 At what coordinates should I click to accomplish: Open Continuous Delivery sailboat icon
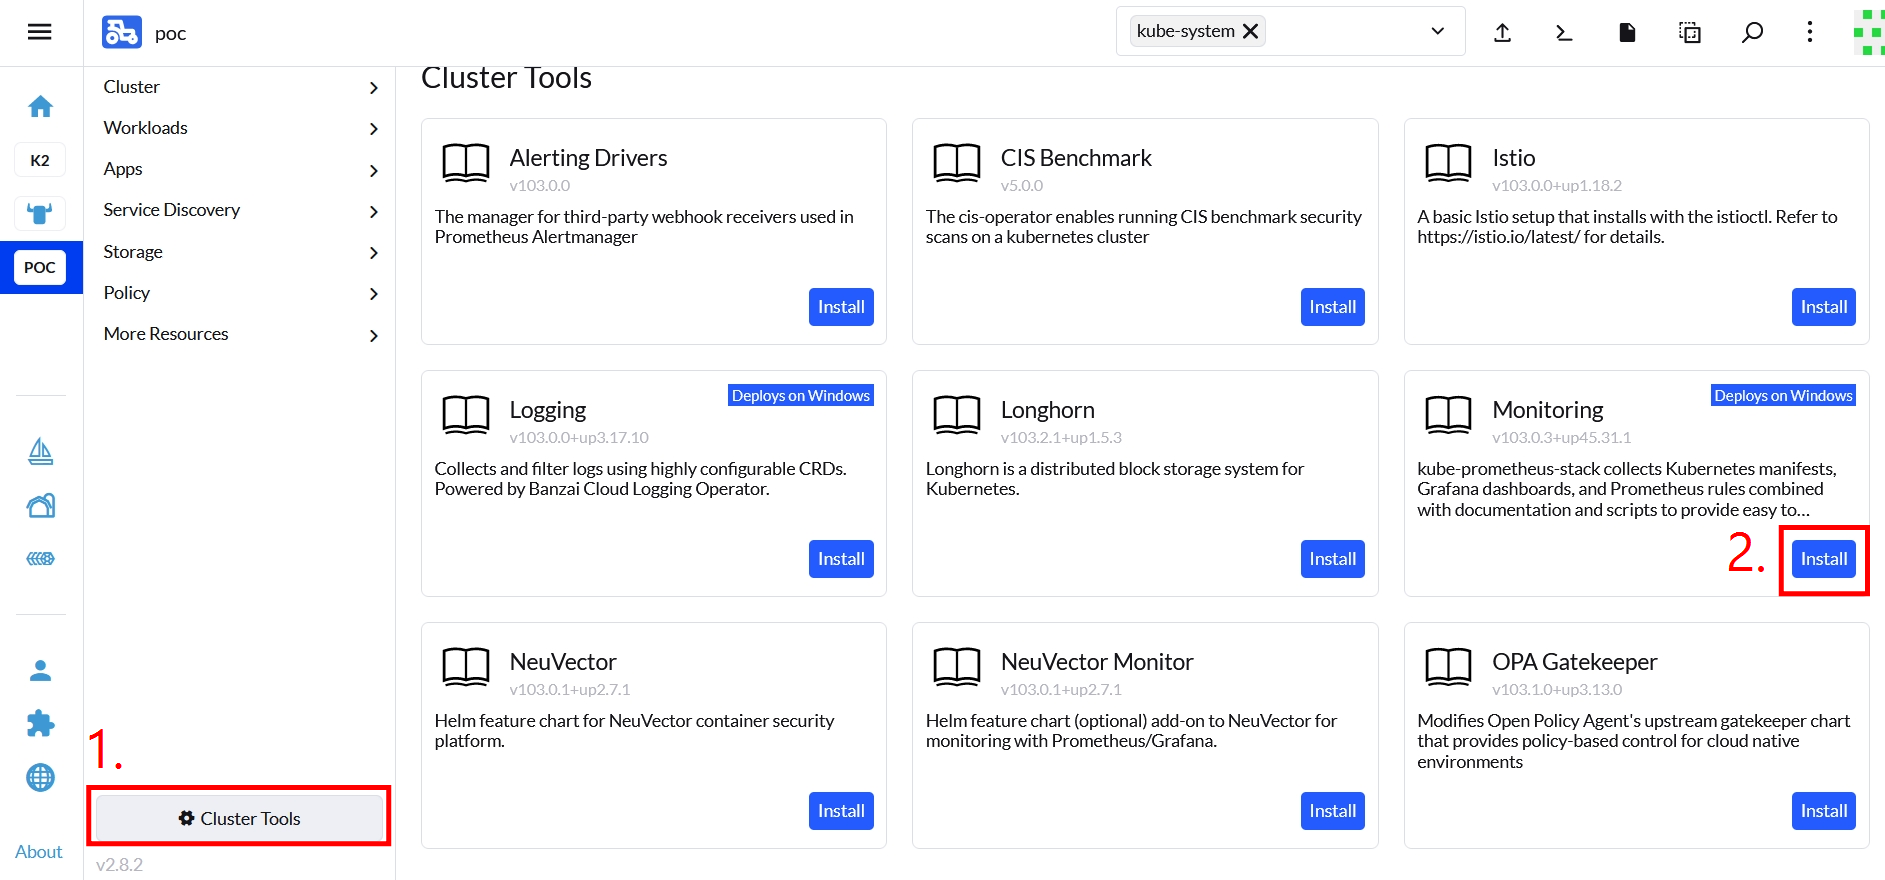click(x=40, y=452)
